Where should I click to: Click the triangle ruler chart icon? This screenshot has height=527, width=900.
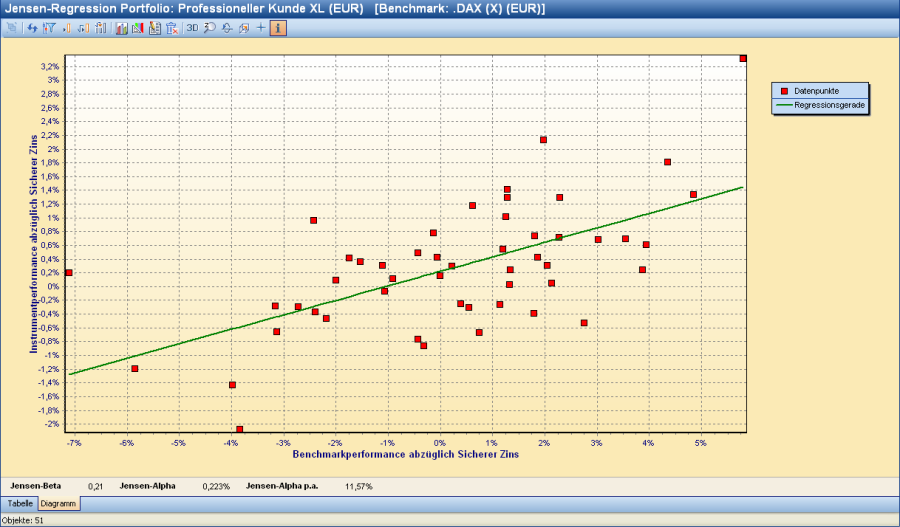click(138, 28)
